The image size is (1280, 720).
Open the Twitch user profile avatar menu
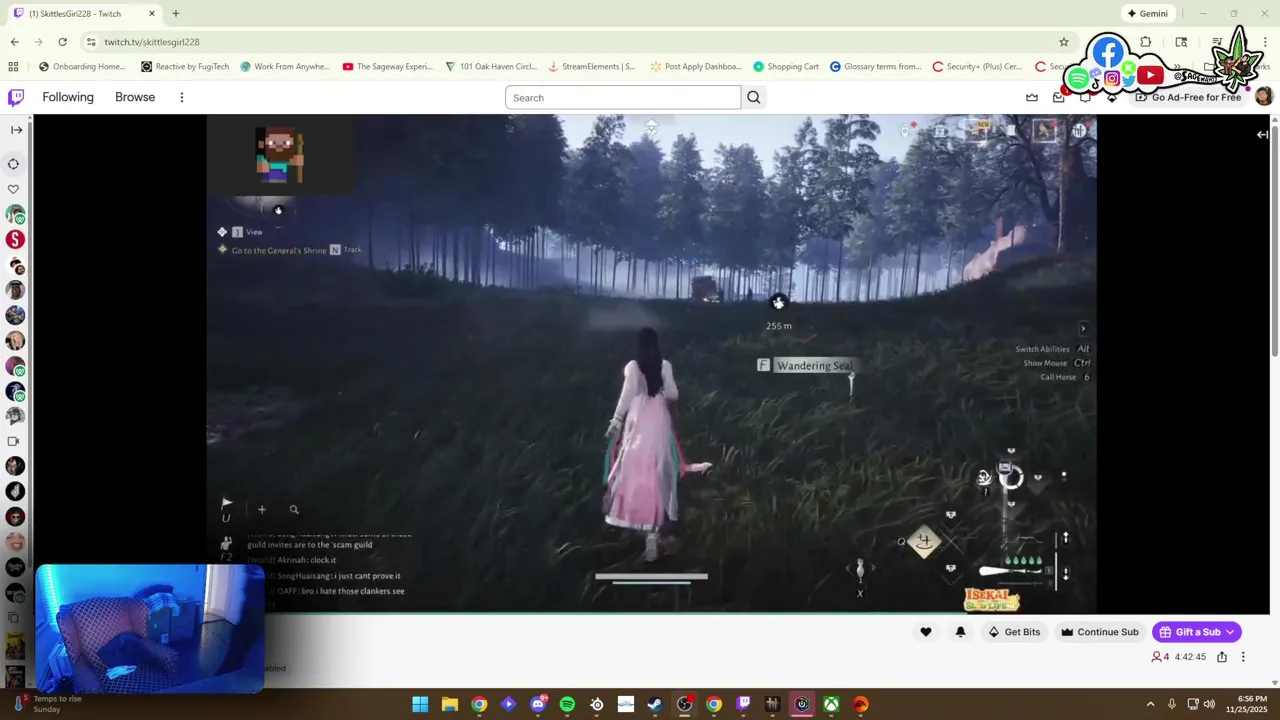(x=1263, y=96)
